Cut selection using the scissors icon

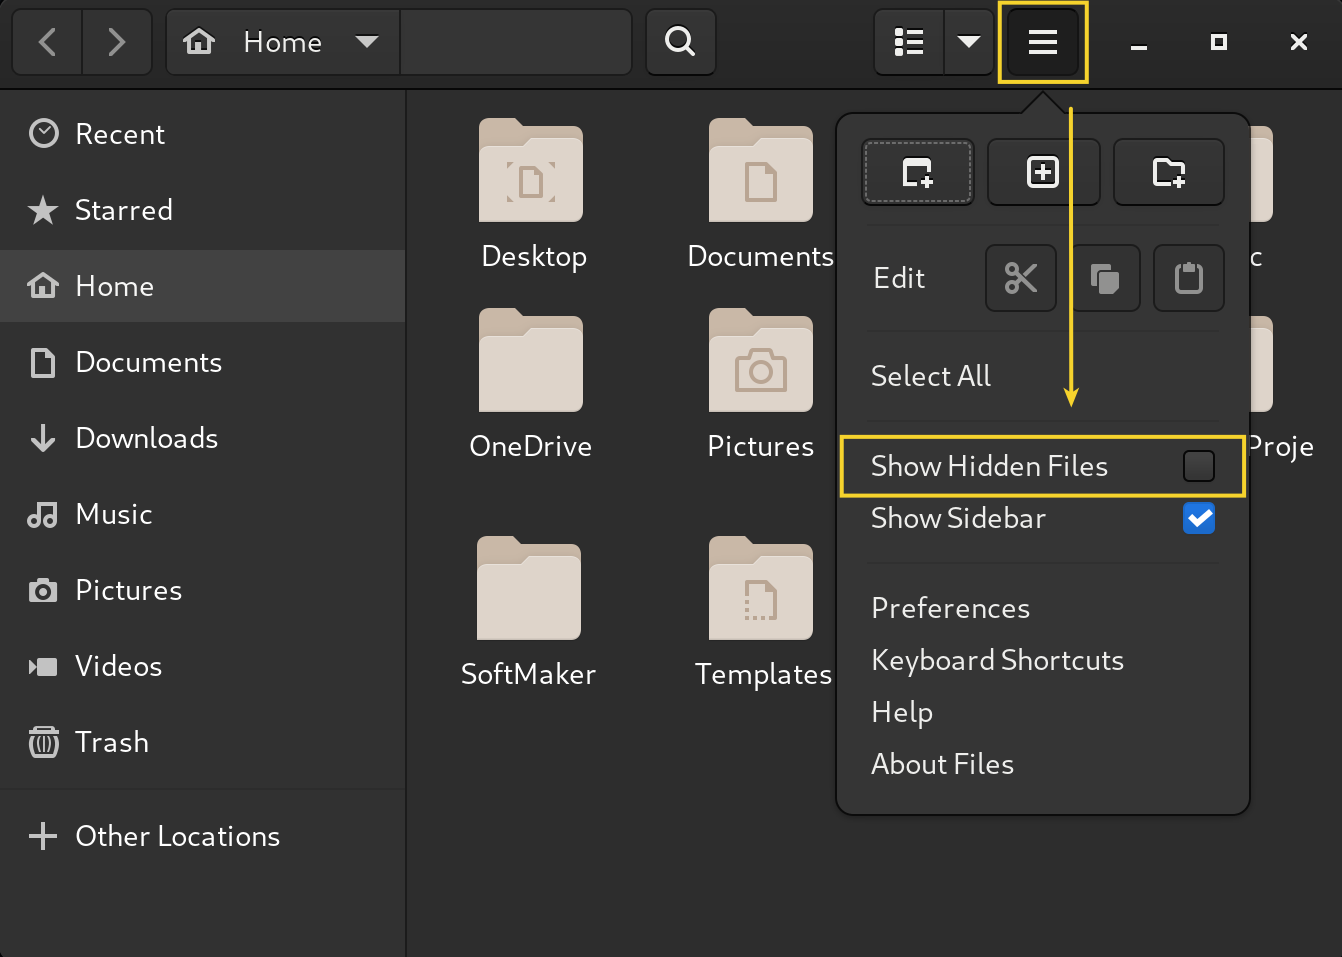point(1020,278)
